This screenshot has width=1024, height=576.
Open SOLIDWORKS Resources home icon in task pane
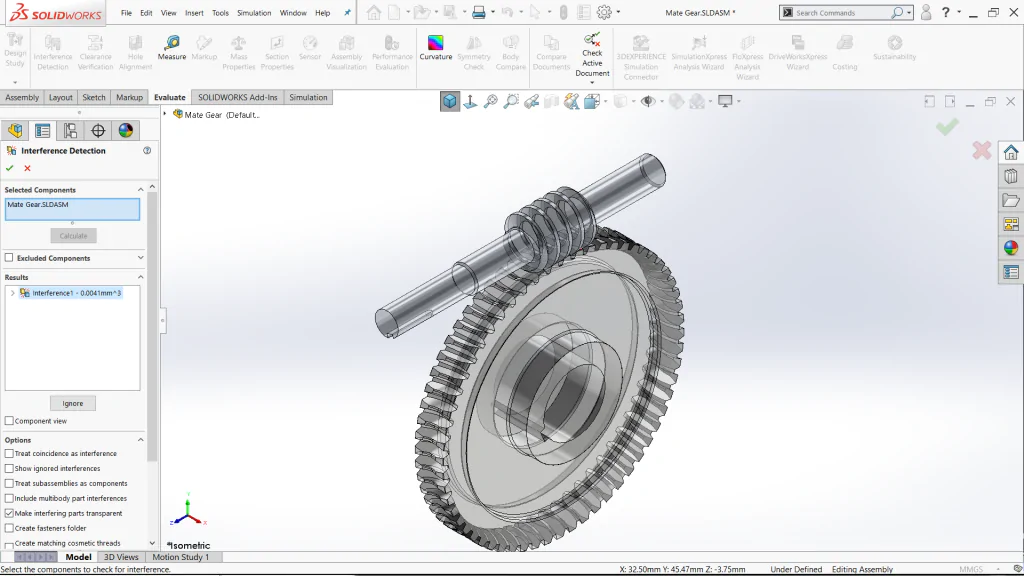pos(1011,153)
